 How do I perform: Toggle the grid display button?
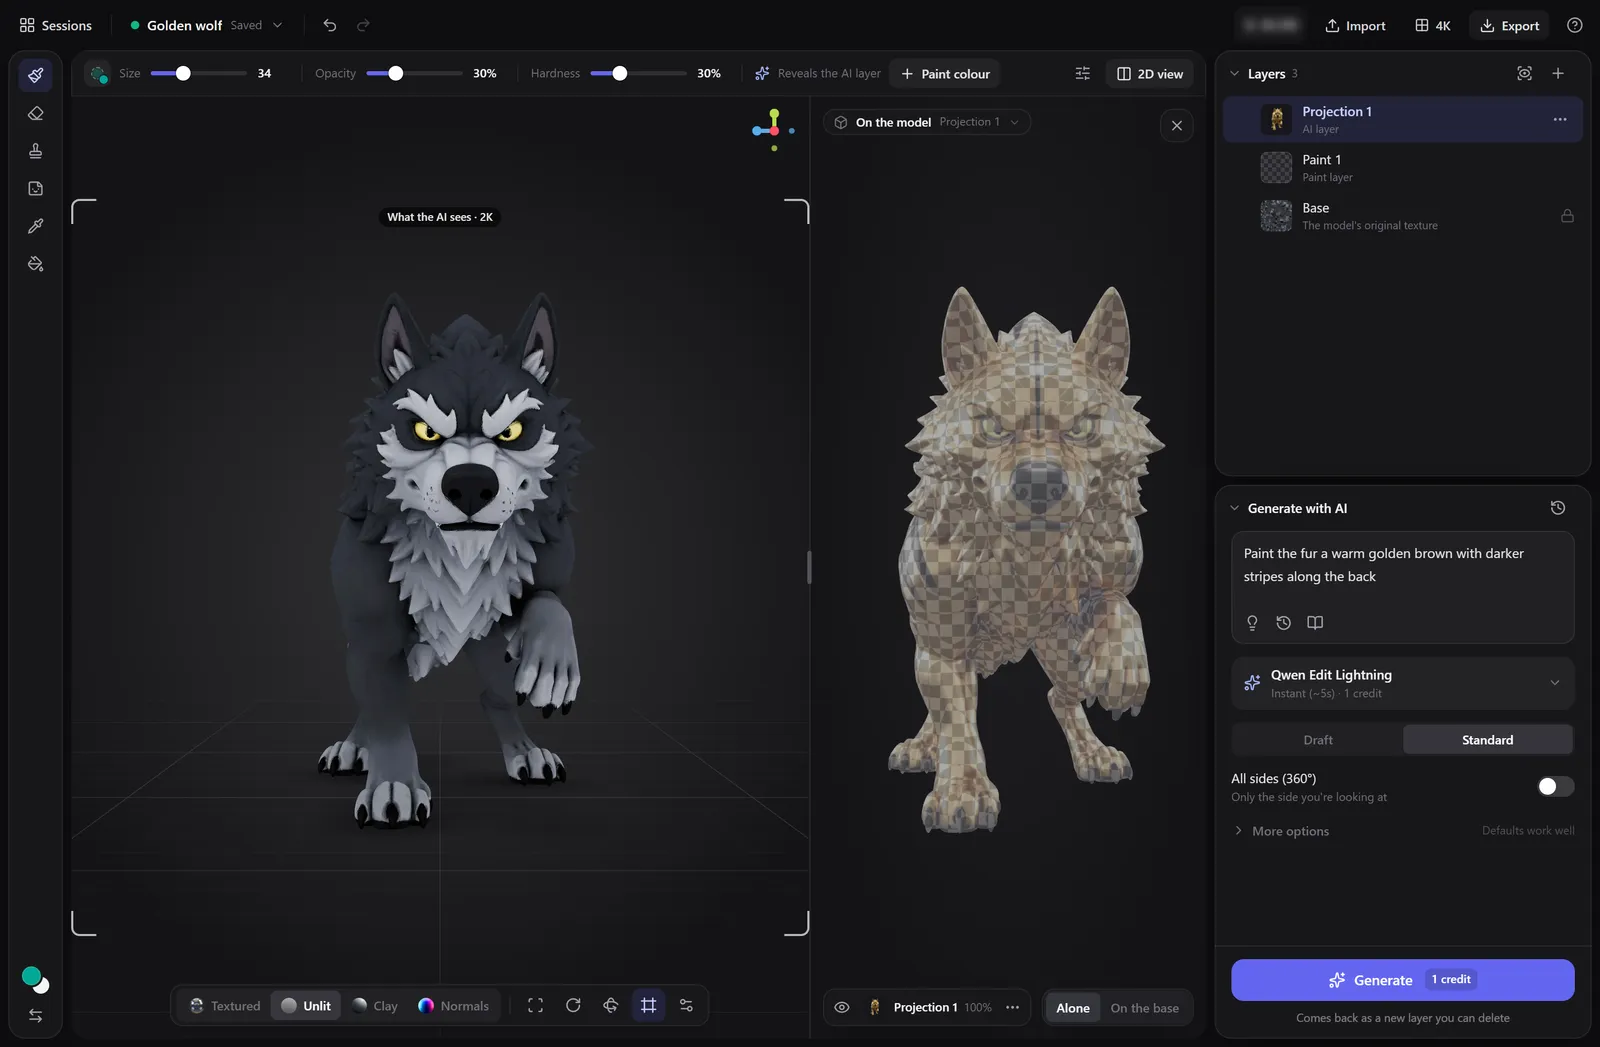coord(649,1006)
